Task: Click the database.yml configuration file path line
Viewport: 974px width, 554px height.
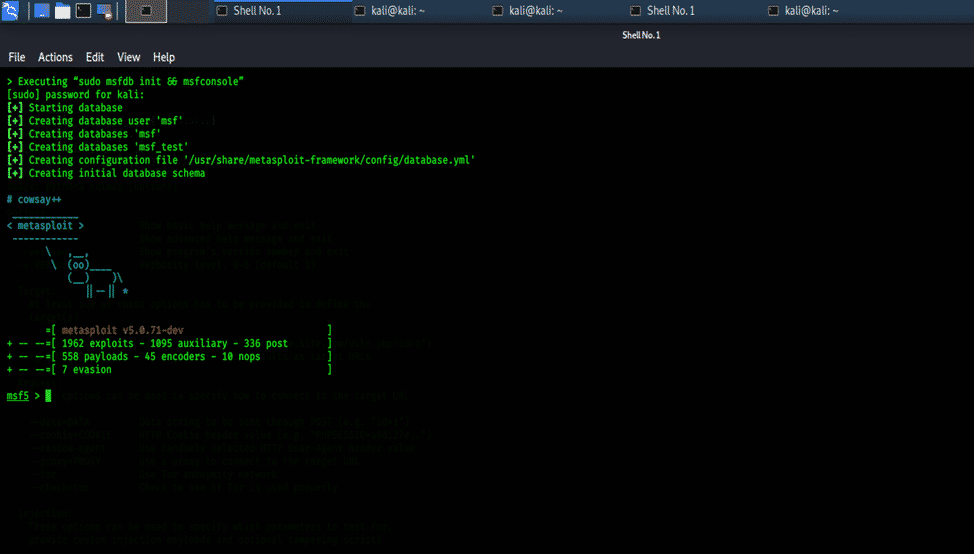Action: point(251,160)
